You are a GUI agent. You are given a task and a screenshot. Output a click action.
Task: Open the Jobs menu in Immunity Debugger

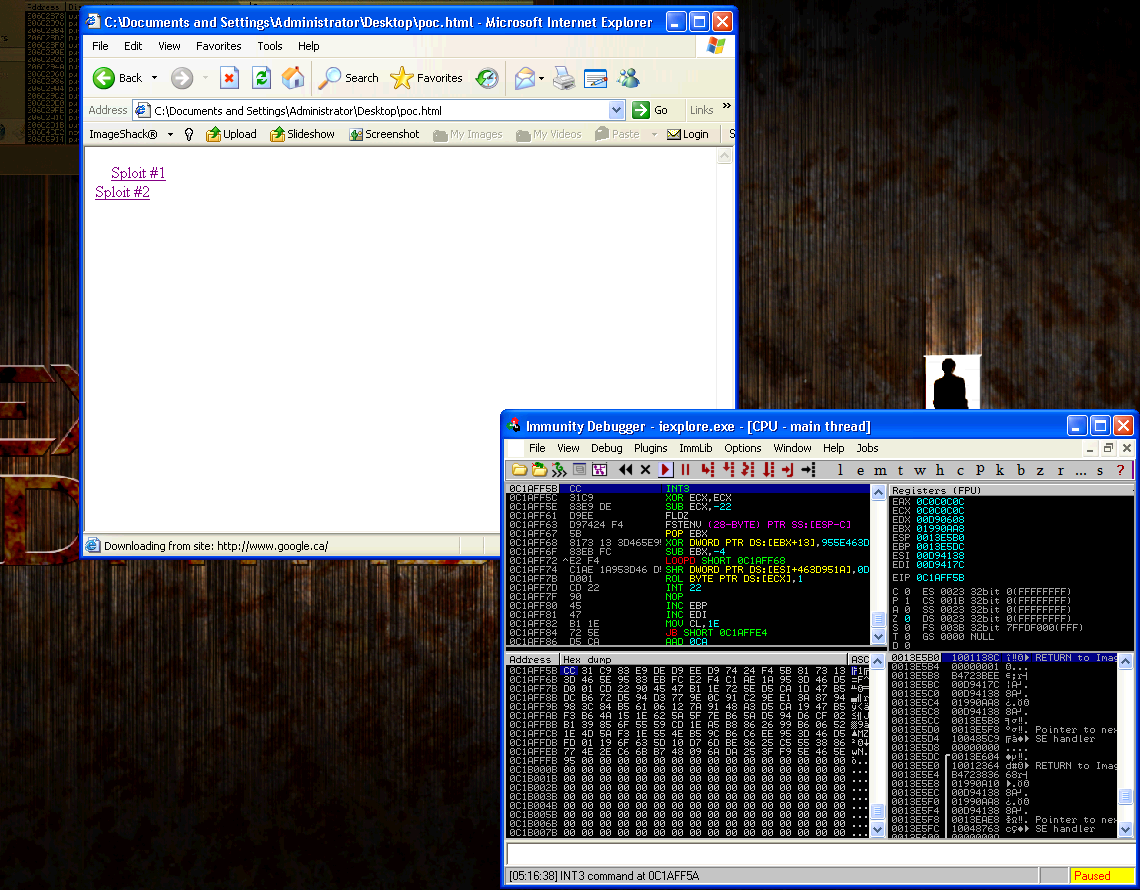tap(867, 448)
